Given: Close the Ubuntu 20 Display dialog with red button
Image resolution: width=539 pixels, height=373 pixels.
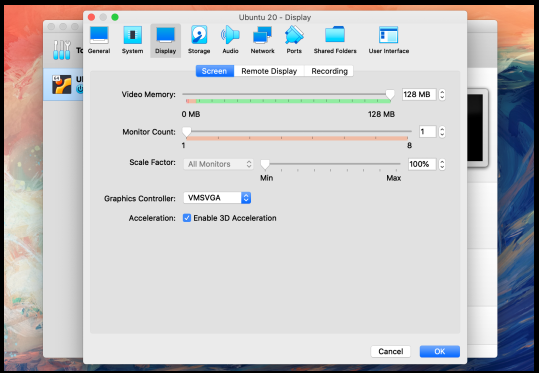Looking at the screenshot, I should [91, 17].
